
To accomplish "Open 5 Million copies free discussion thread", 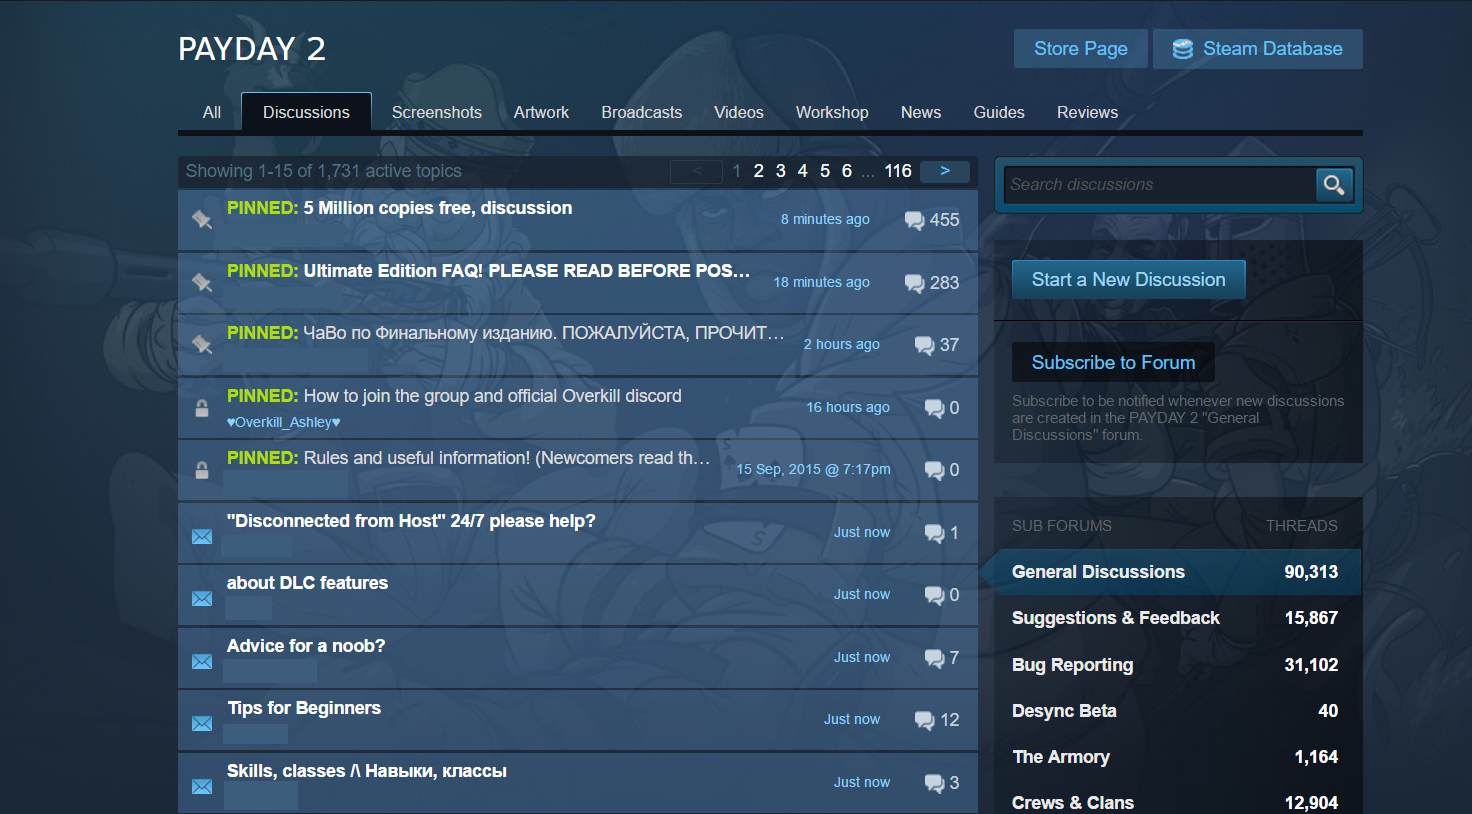I will click(438, 208).
